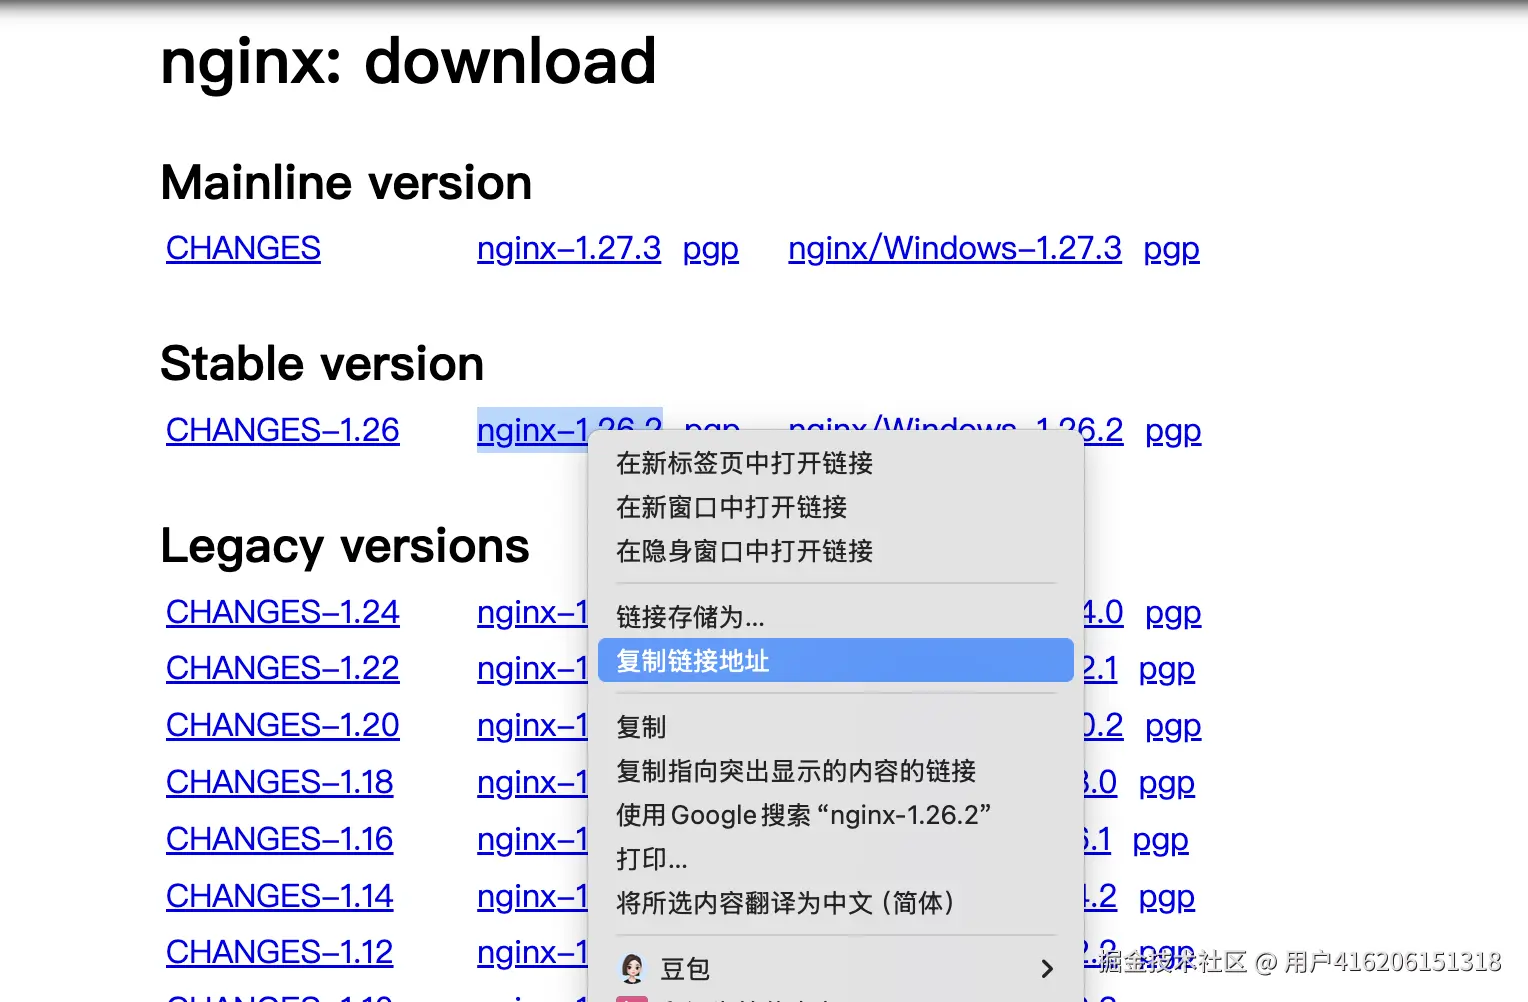Open pgp link in the CHANGES-1.24 row
The image size is (1528, 1002).
[1173, 614]
